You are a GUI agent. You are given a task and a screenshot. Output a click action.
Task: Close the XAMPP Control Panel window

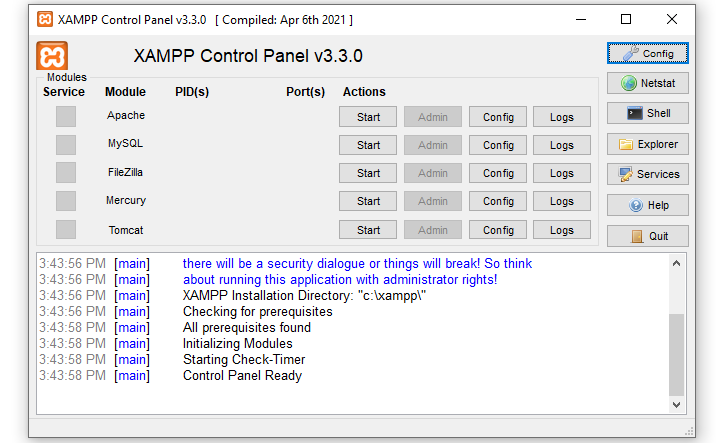672,19
